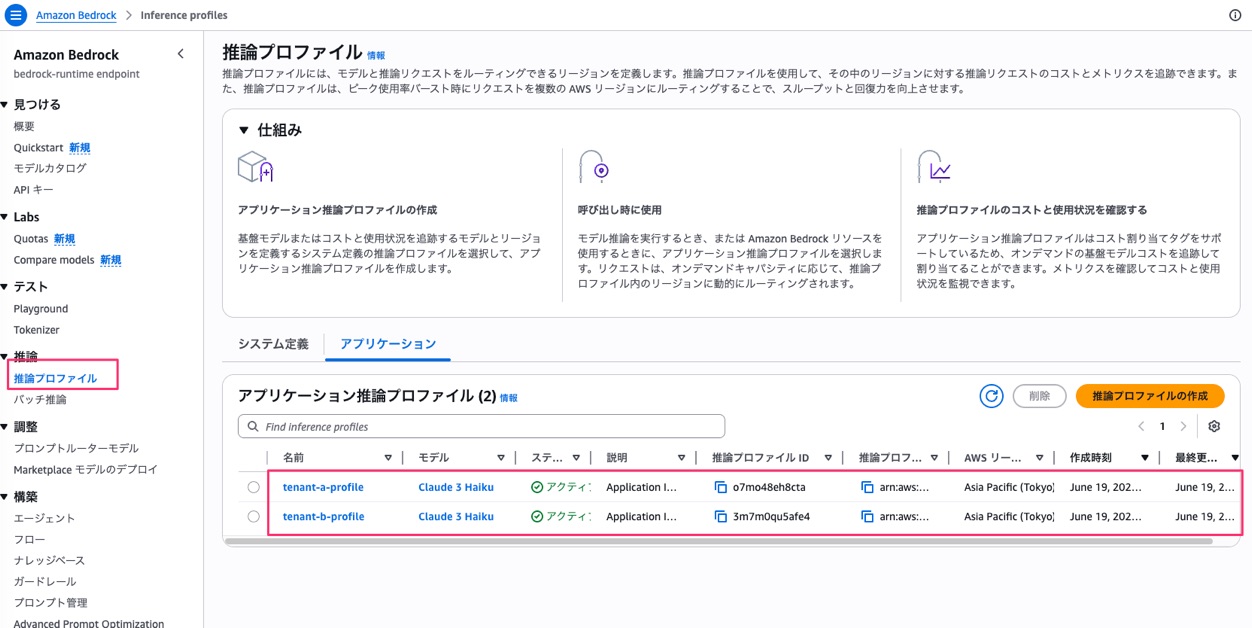Switch to the システム定義 tab
The image size is (1252, 628).
273,344
